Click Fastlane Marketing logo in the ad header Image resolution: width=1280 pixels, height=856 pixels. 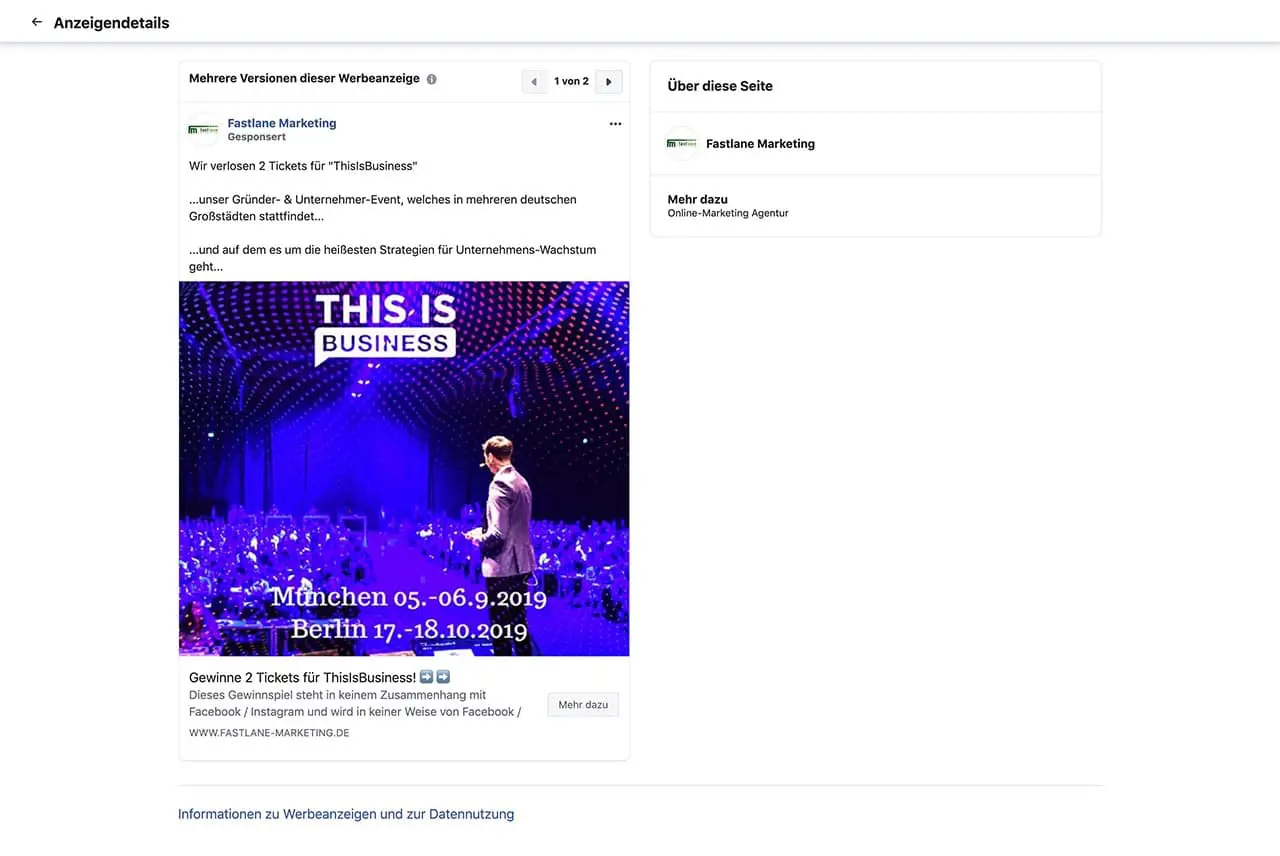pos(204,130)
